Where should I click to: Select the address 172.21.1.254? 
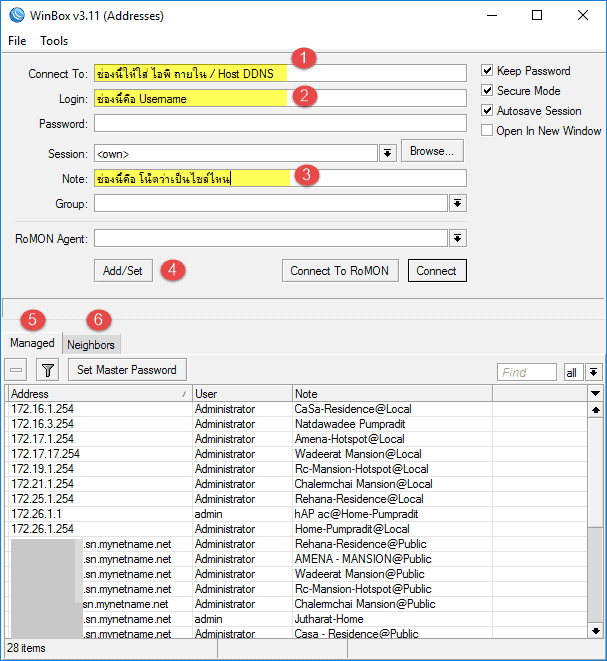pyautogui.click(x=43, y=484)
